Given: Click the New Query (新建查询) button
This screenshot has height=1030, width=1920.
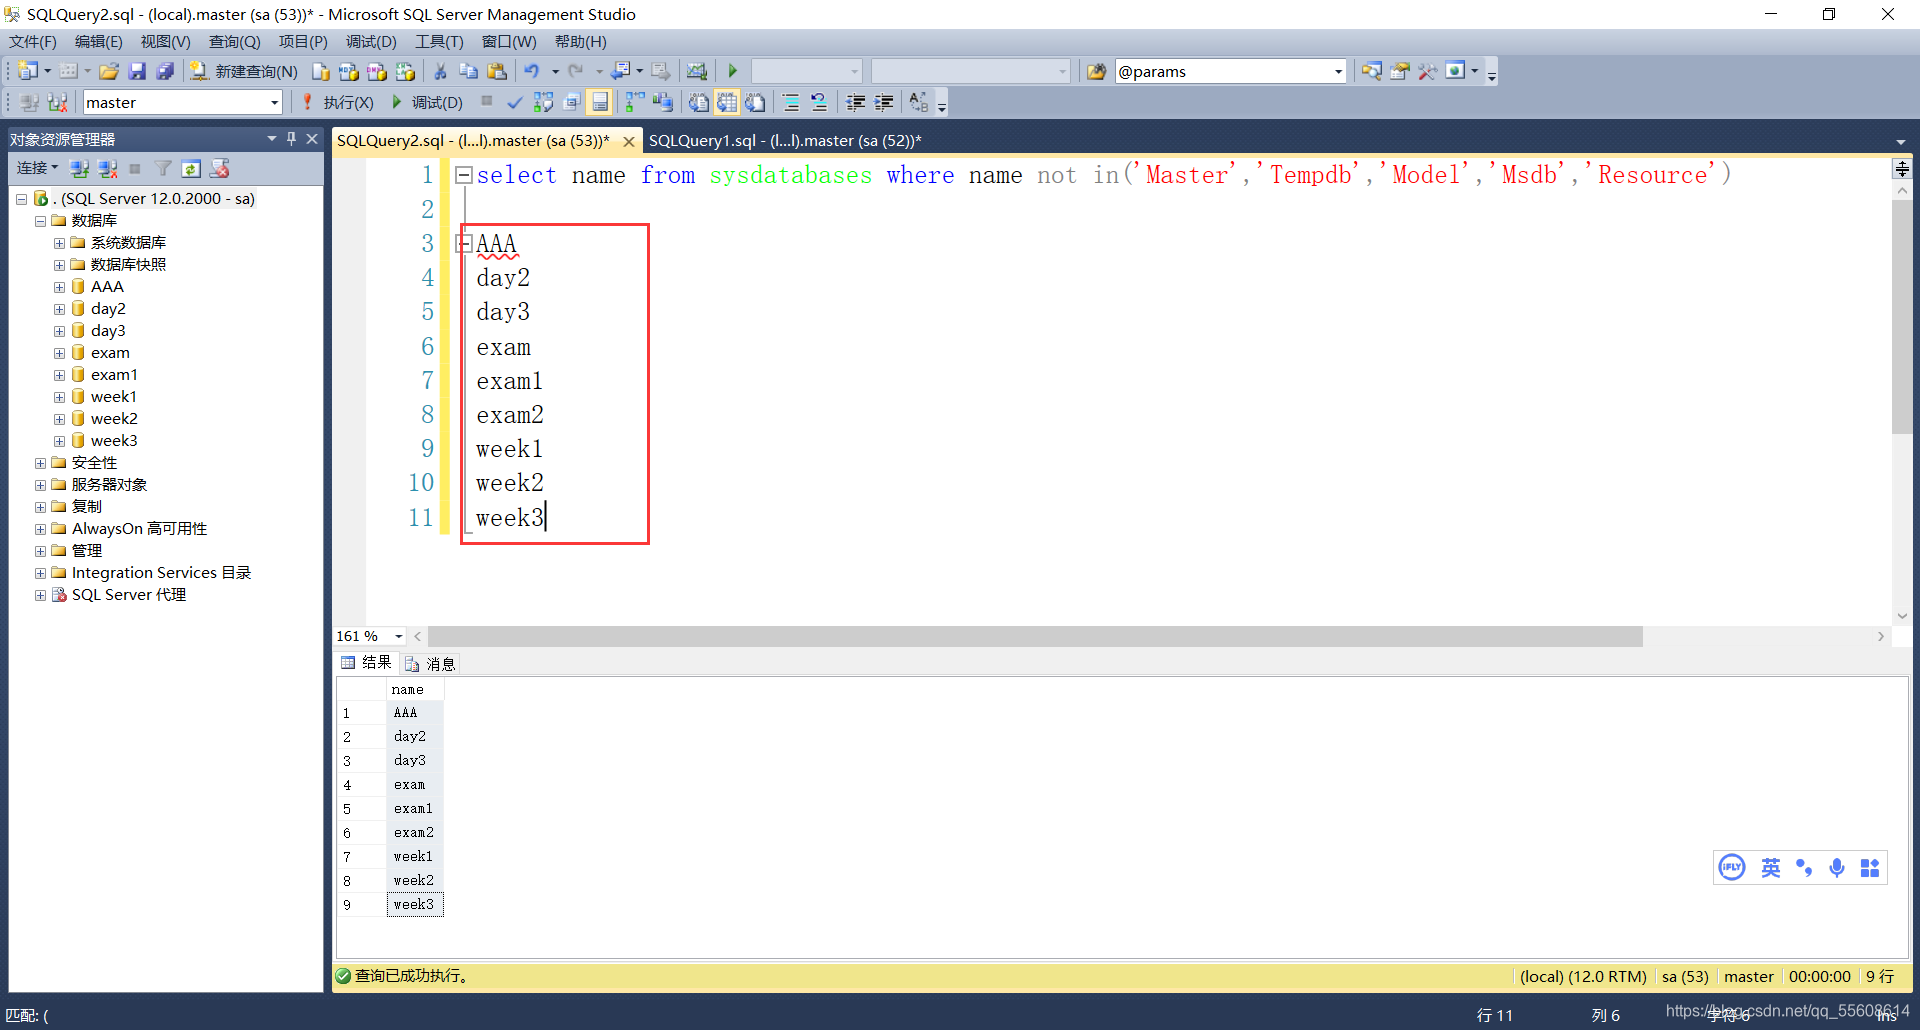Looking at the screenshot, I should click(244, 71).
